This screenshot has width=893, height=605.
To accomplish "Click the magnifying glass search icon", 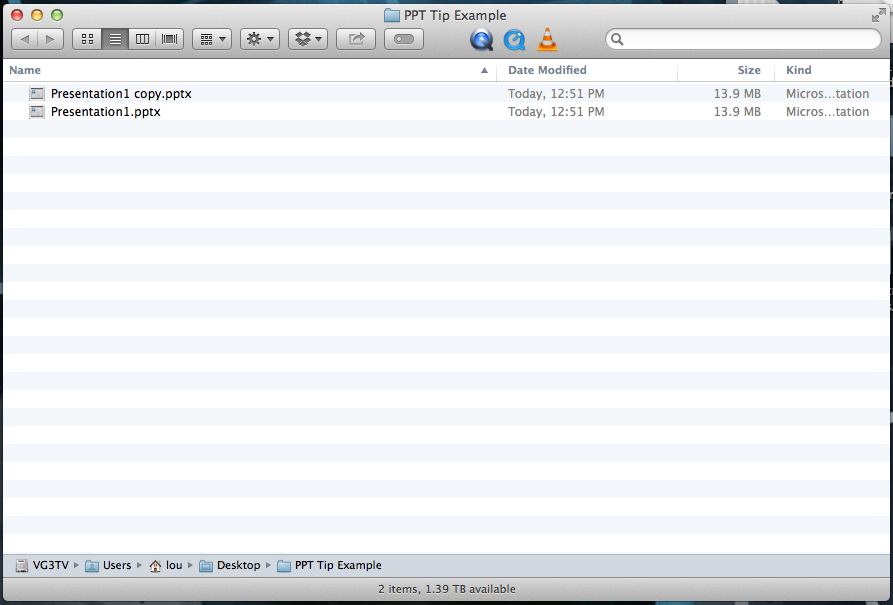I will tap(617, 39).
